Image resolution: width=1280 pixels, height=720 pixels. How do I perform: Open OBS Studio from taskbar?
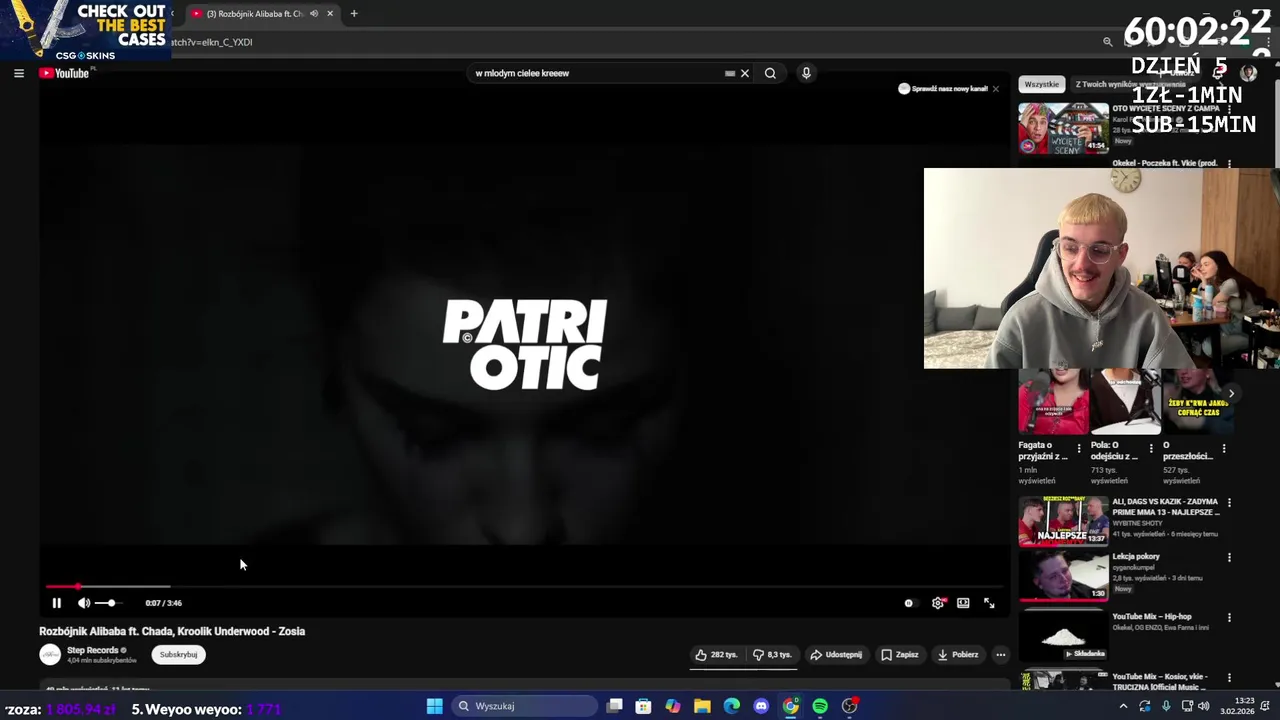(850, 706)
